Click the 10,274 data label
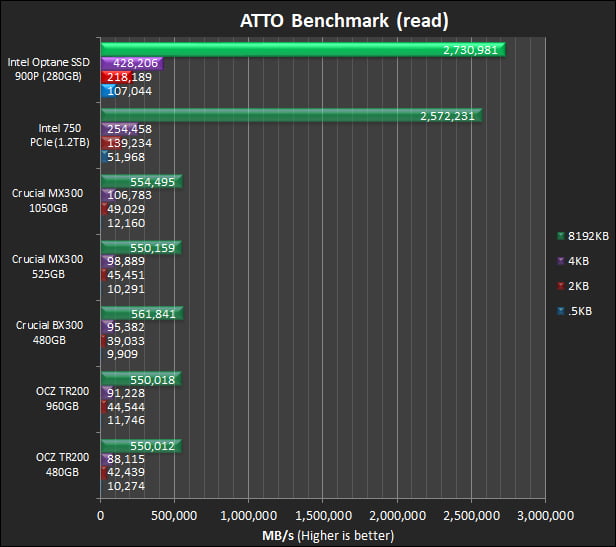Screen dimensions: 616x547 (126, 486)
